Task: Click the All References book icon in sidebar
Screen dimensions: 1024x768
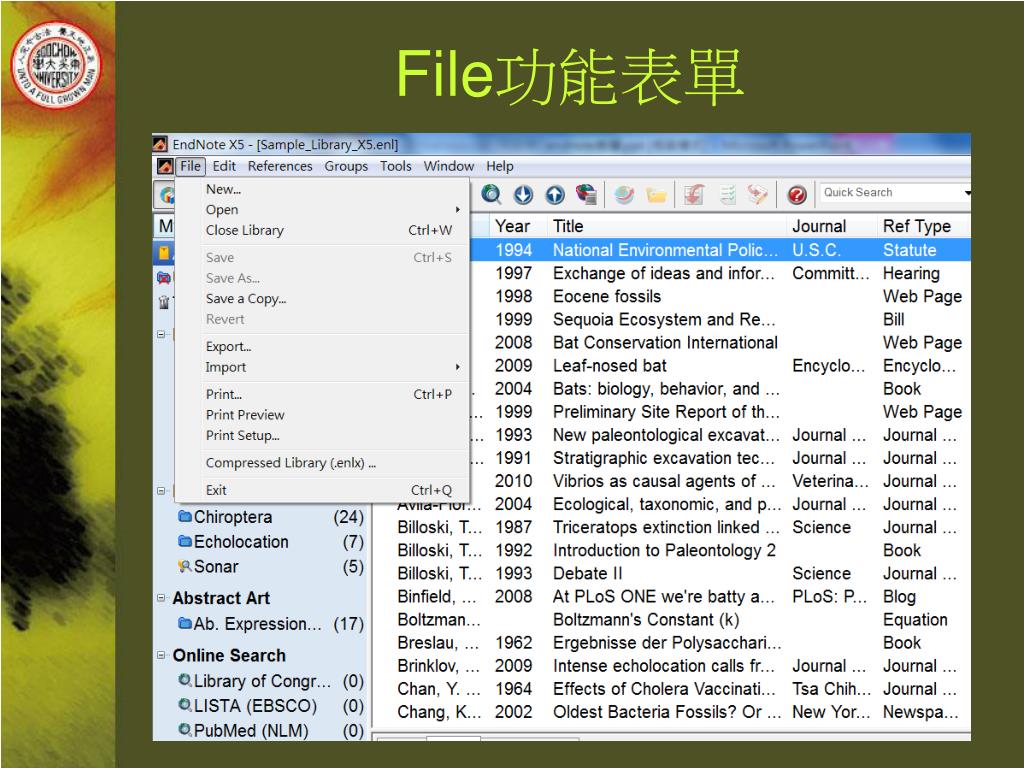Action: pyautogui.click(x=164, y=253)
